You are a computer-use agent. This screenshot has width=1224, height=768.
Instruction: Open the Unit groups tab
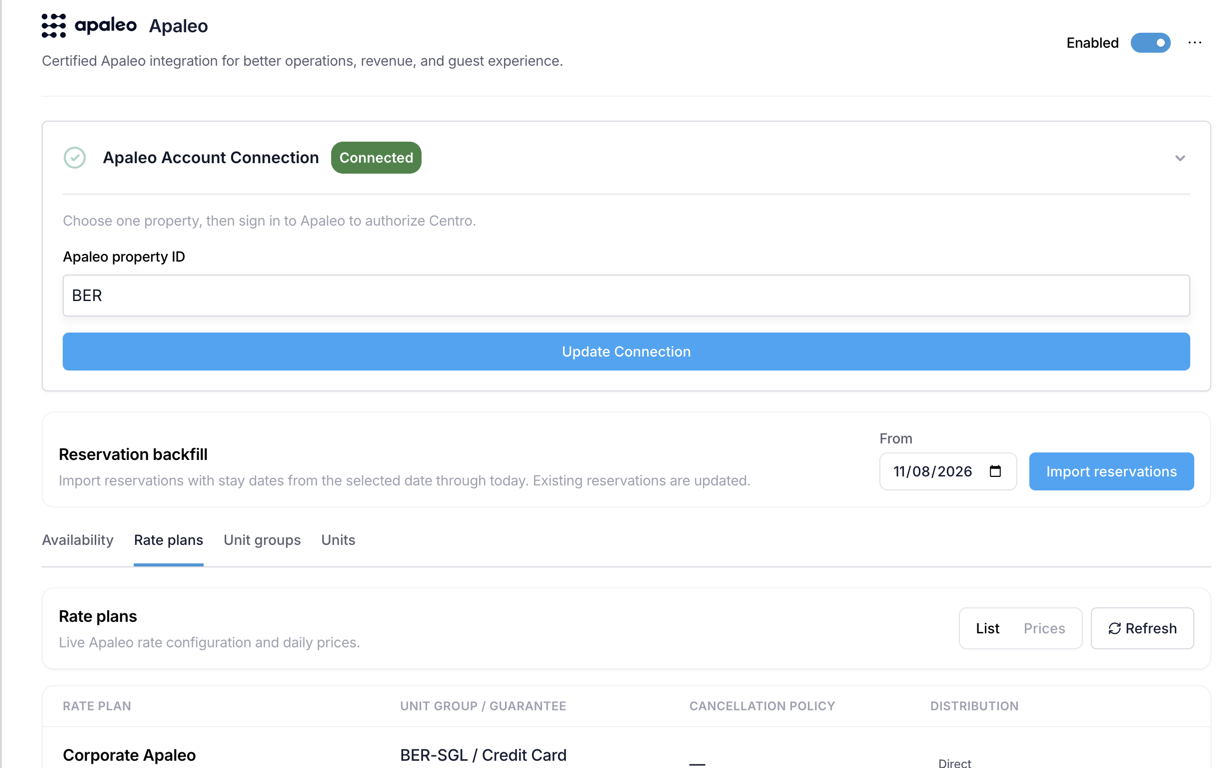(x=262, y=540)
